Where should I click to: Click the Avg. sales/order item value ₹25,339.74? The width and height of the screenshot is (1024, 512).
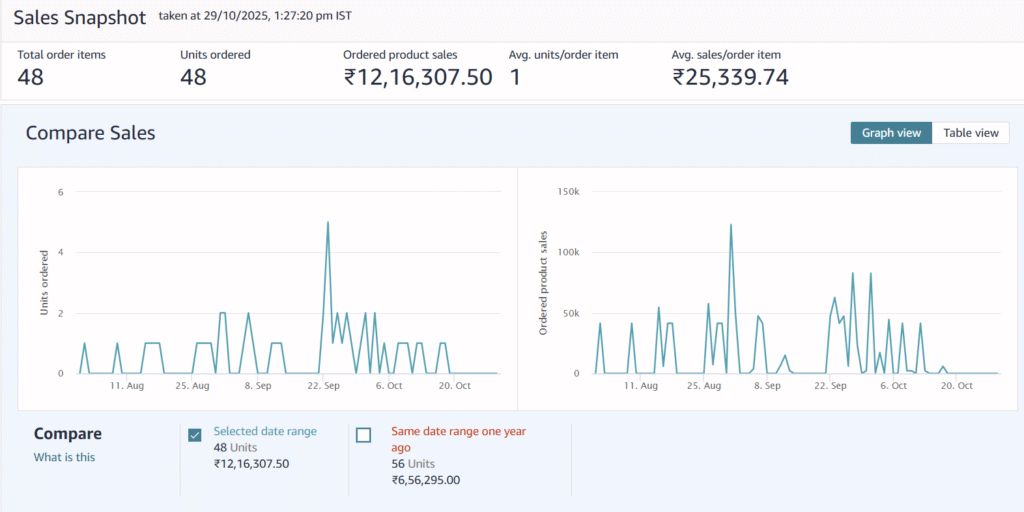[730, 77]
